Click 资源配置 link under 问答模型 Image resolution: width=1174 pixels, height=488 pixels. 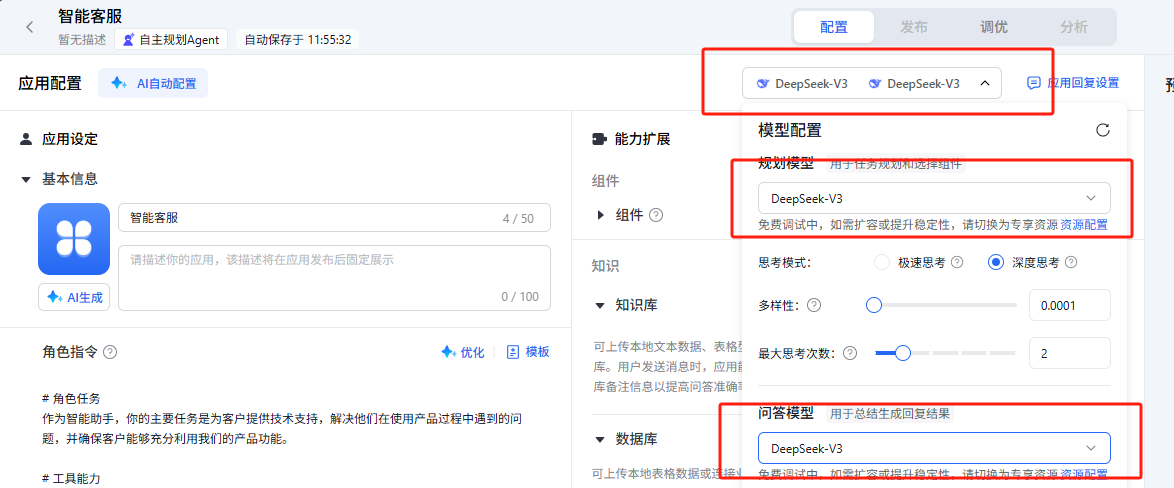tap(1084, 474)
